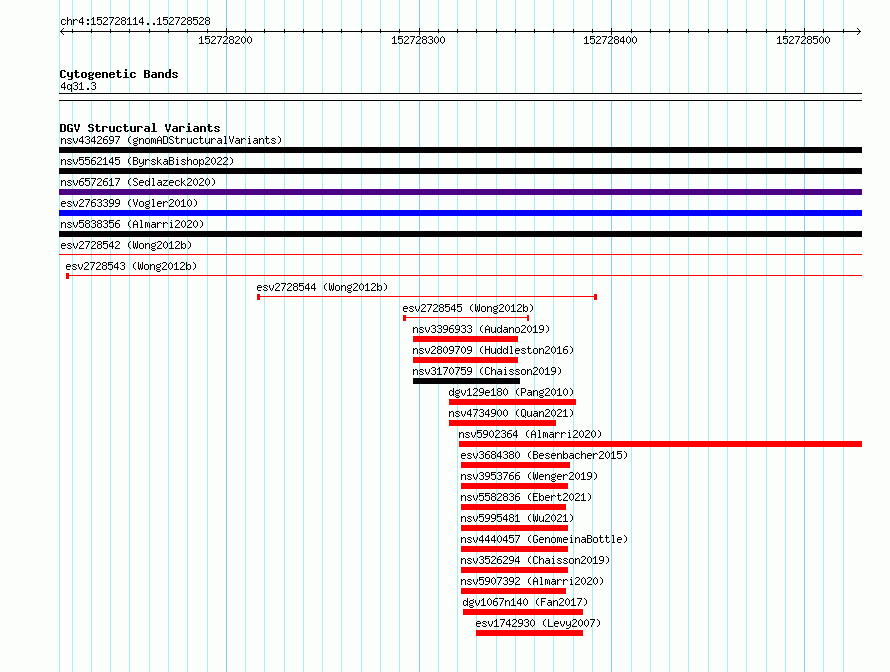Click the purple Sedlazeck2020 variant bar
Screen dimensions: 890x672
[x=460, y=192]
